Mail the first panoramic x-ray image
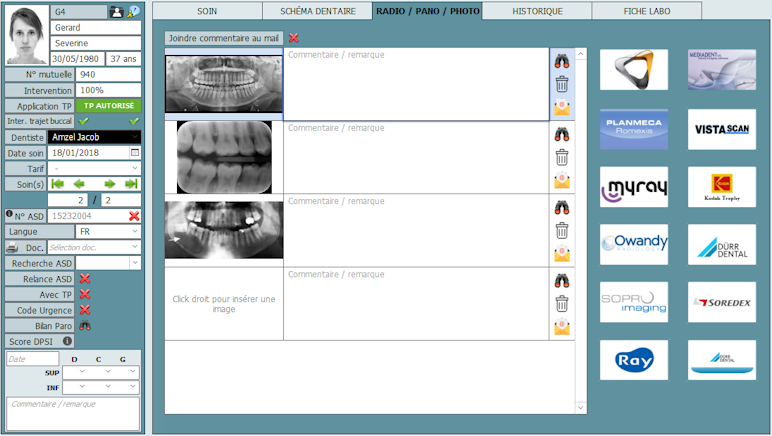 point(562,107)
